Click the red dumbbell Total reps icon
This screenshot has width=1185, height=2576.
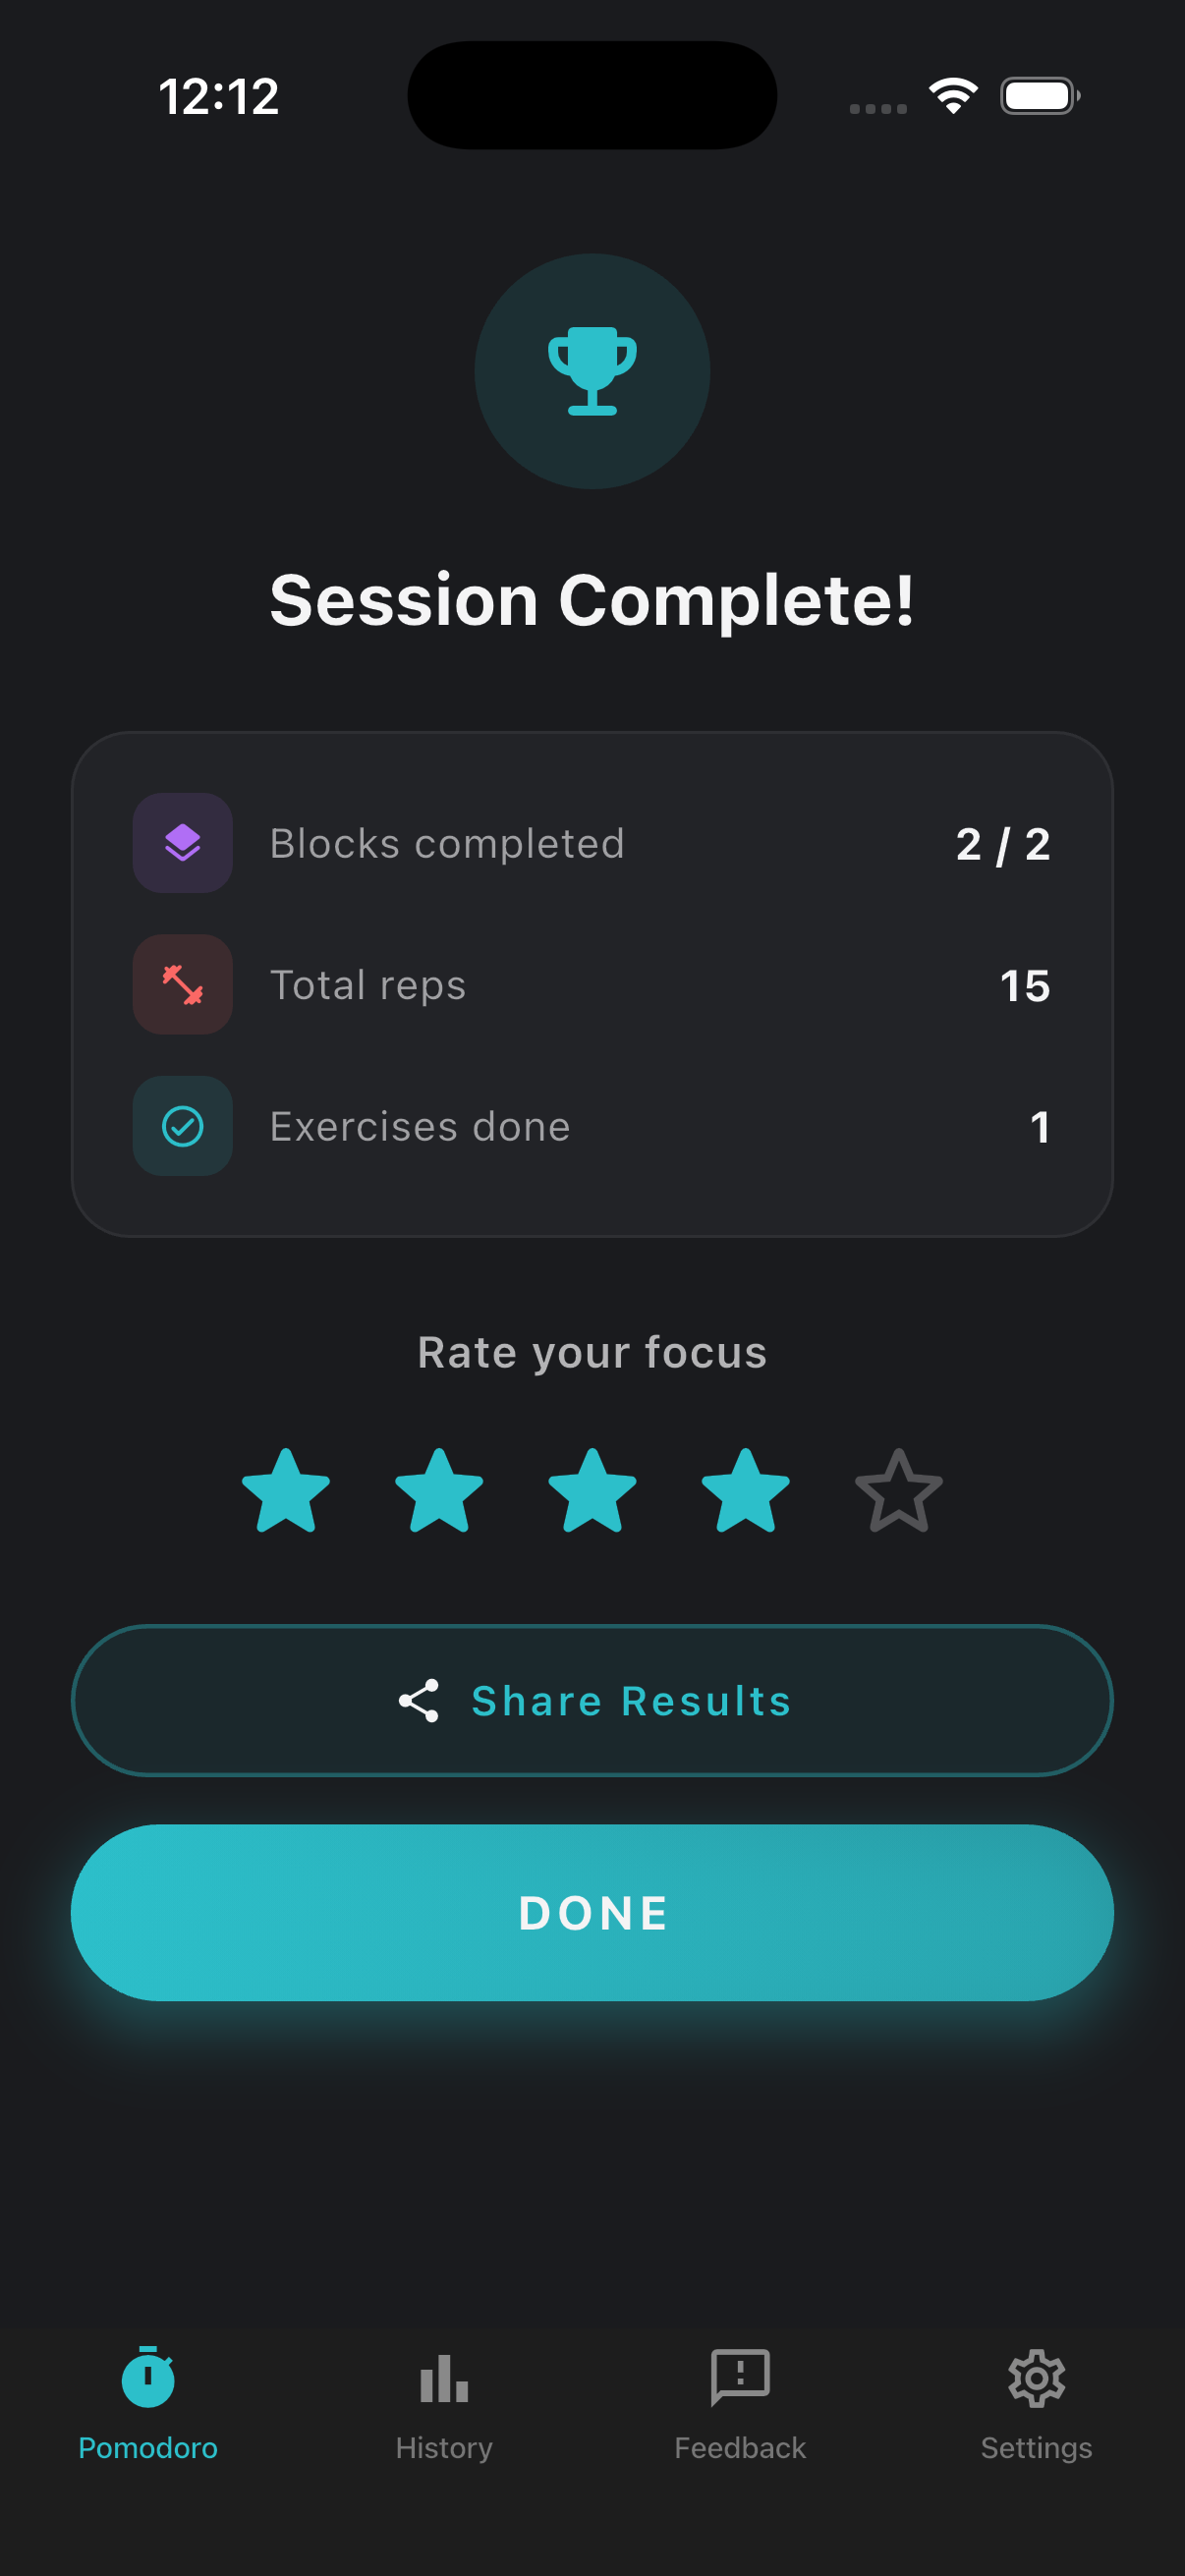click(x=182, y=984)
